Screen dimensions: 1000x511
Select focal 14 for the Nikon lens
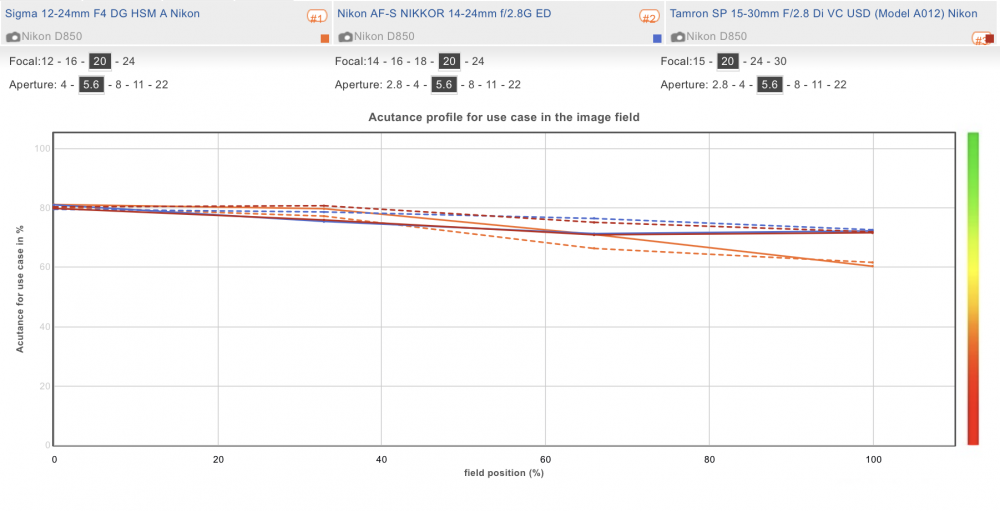[x=373, y=62]
